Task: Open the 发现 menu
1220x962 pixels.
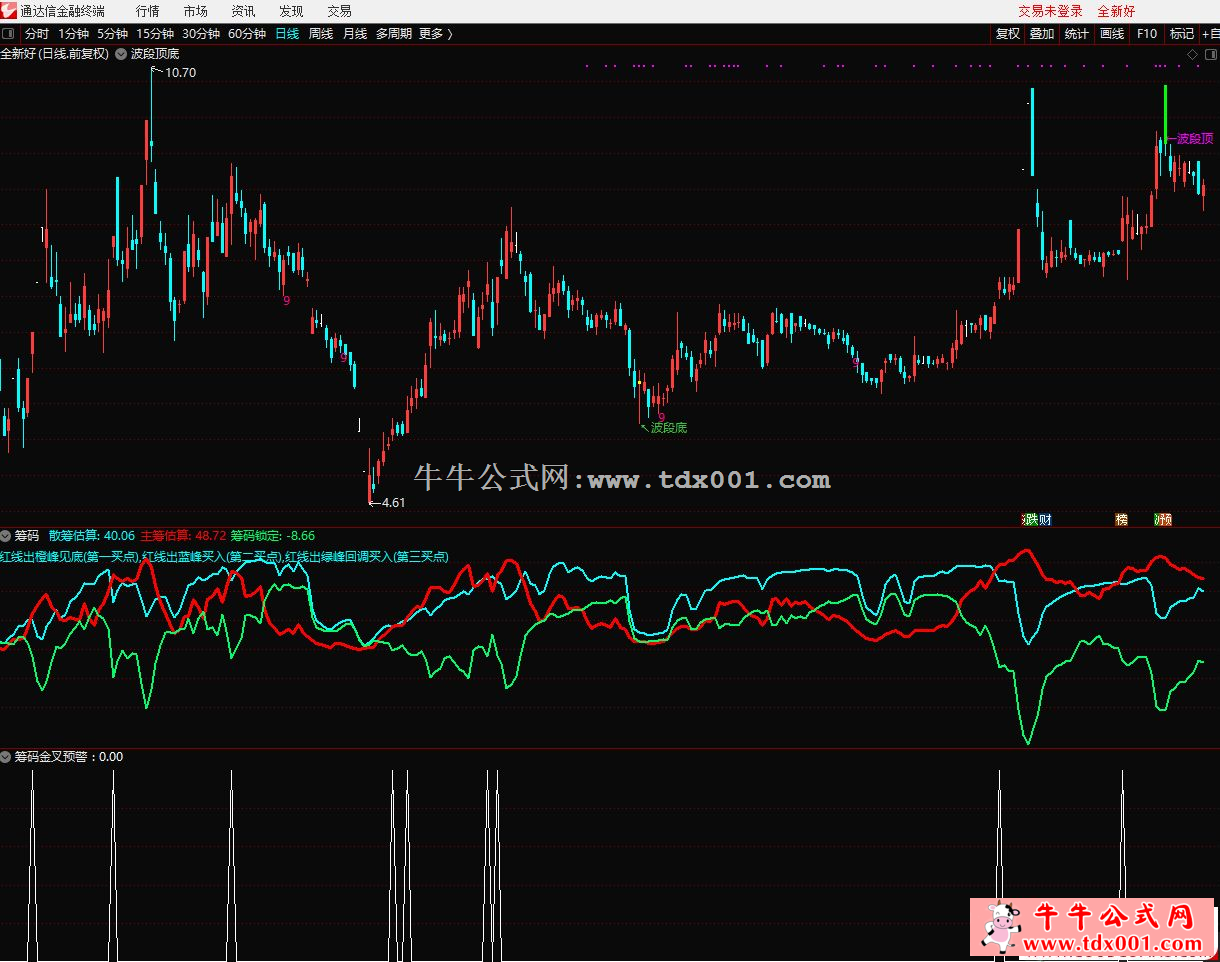Action: [291, 11]
